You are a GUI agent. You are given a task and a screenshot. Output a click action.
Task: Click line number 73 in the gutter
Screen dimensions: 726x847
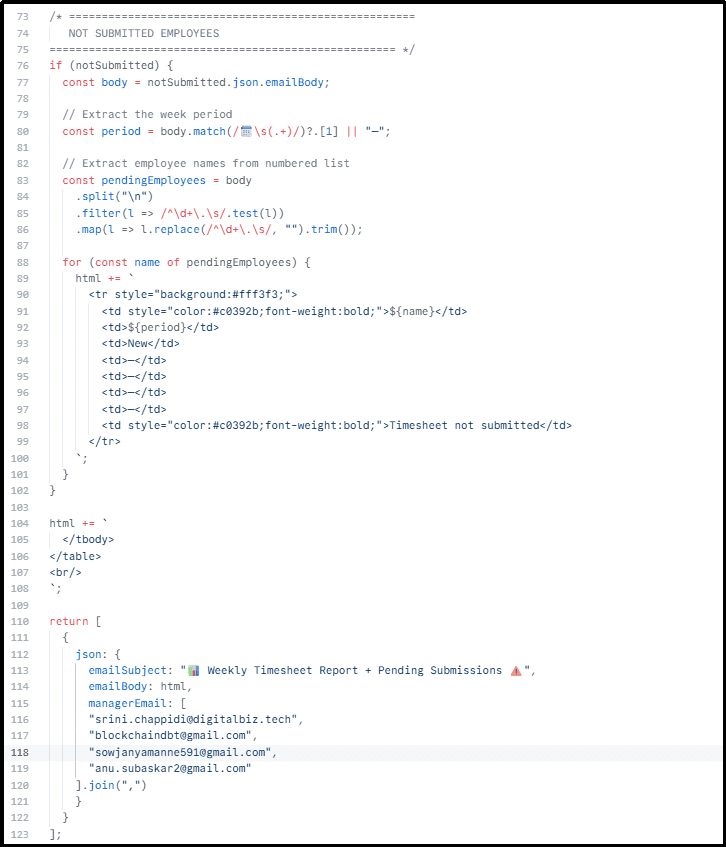tap(22, 17)
